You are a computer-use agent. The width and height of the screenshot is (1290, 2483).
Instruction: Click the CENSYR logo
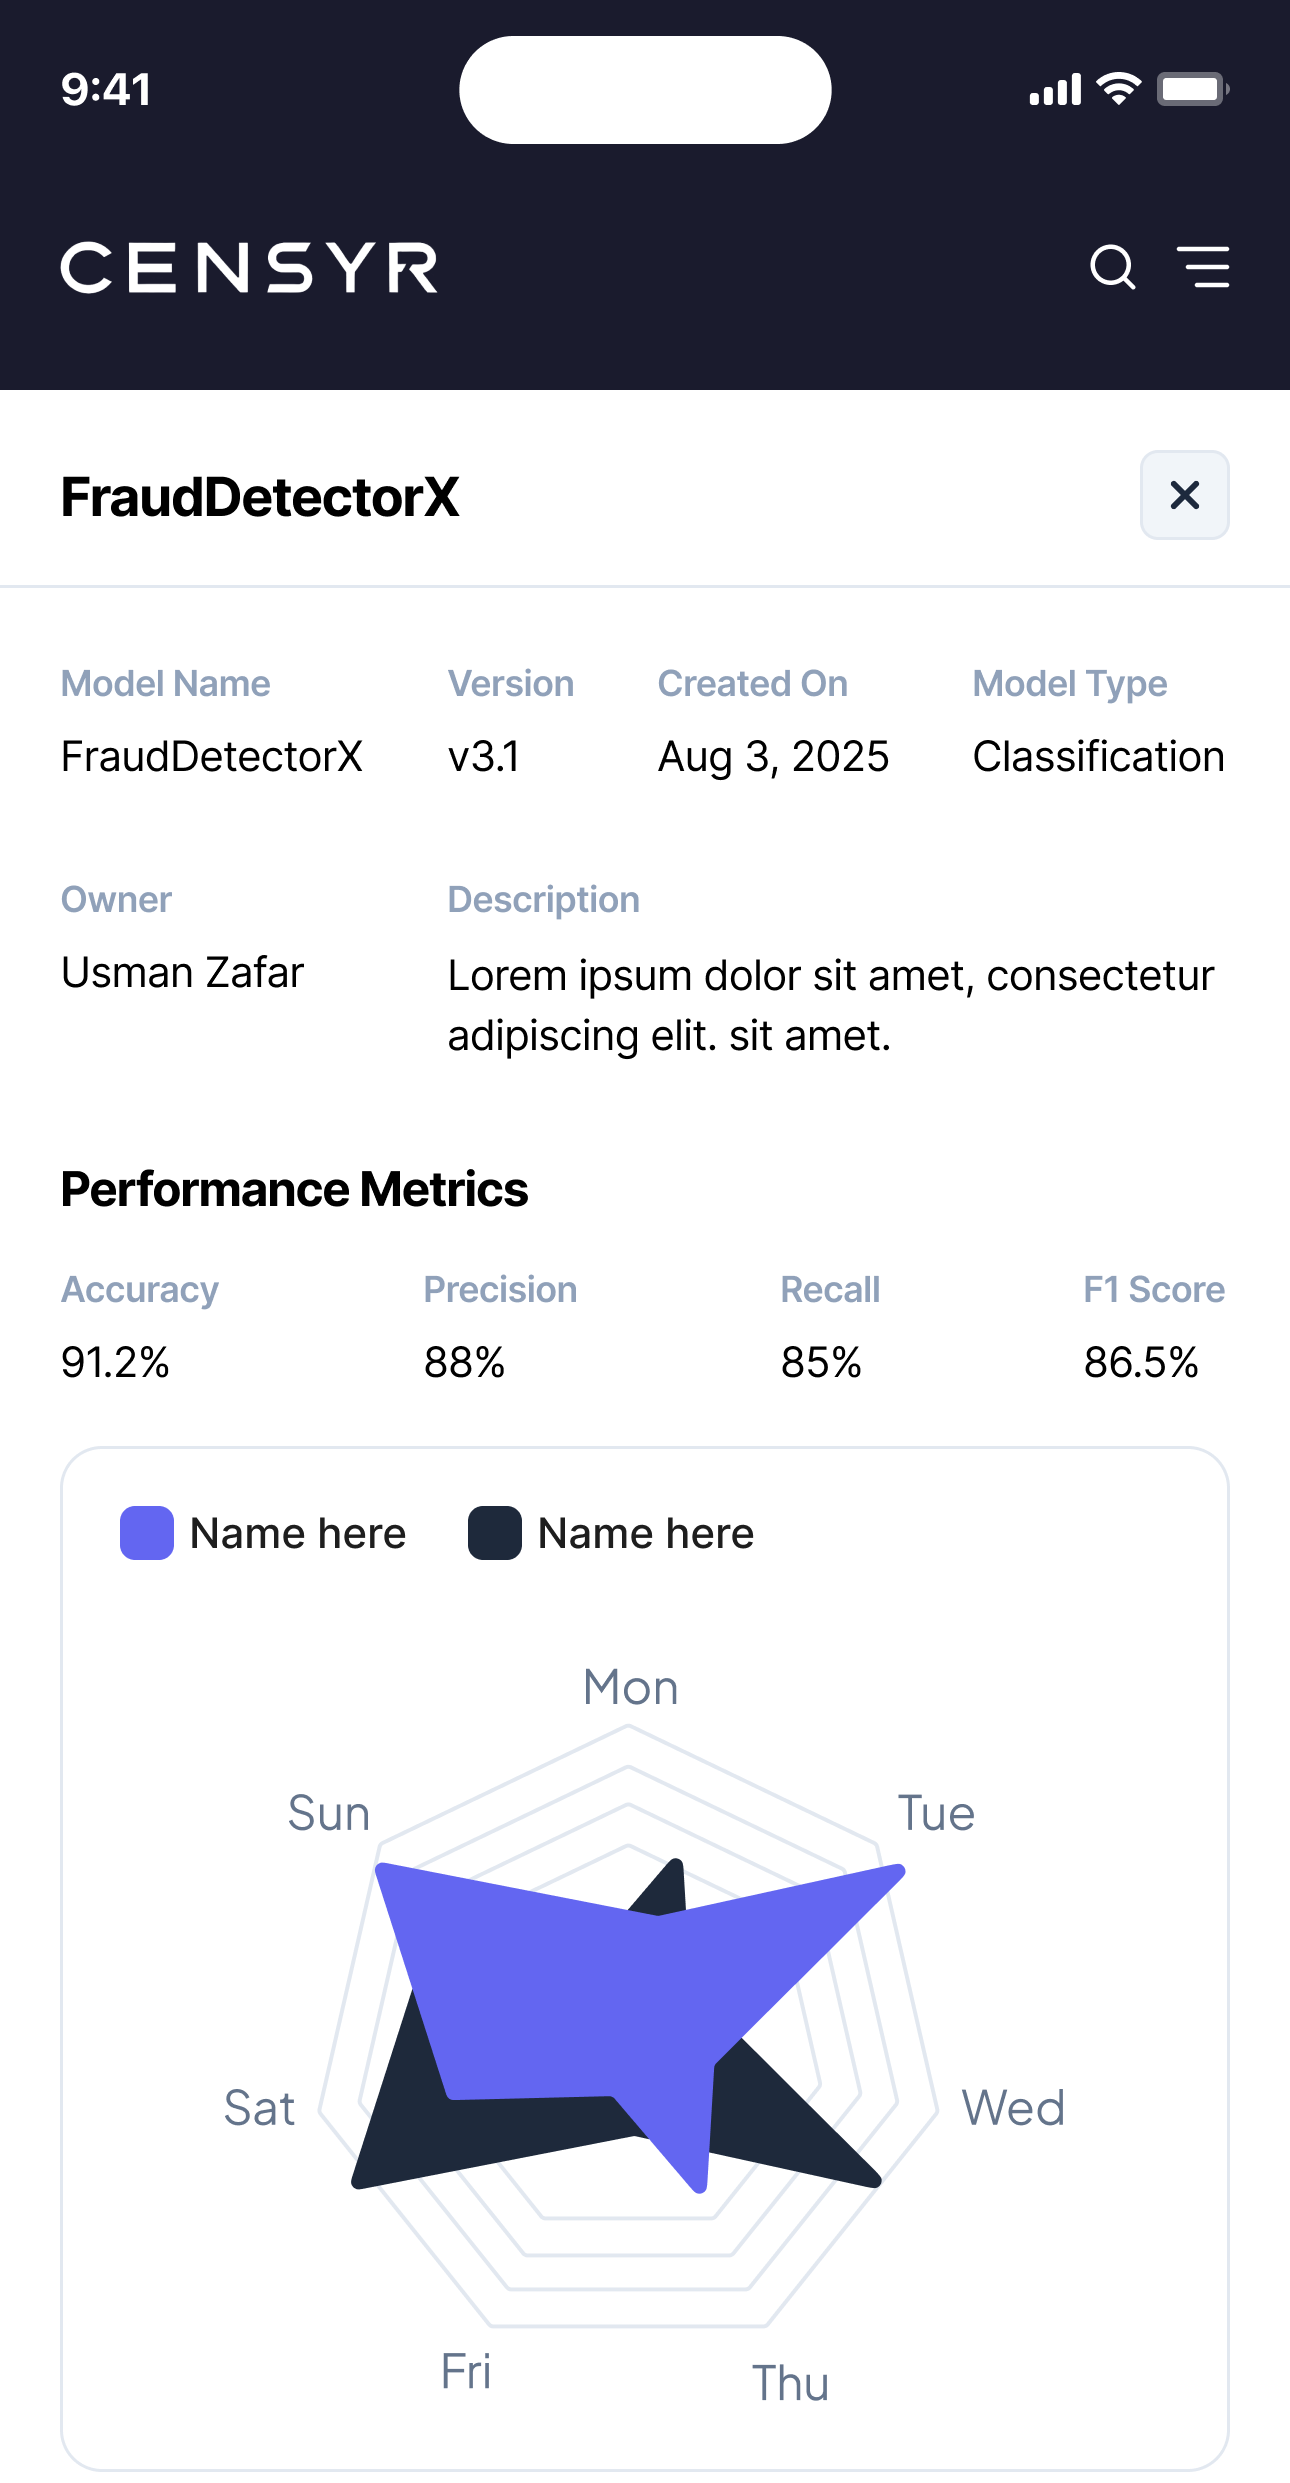point(249,268)
